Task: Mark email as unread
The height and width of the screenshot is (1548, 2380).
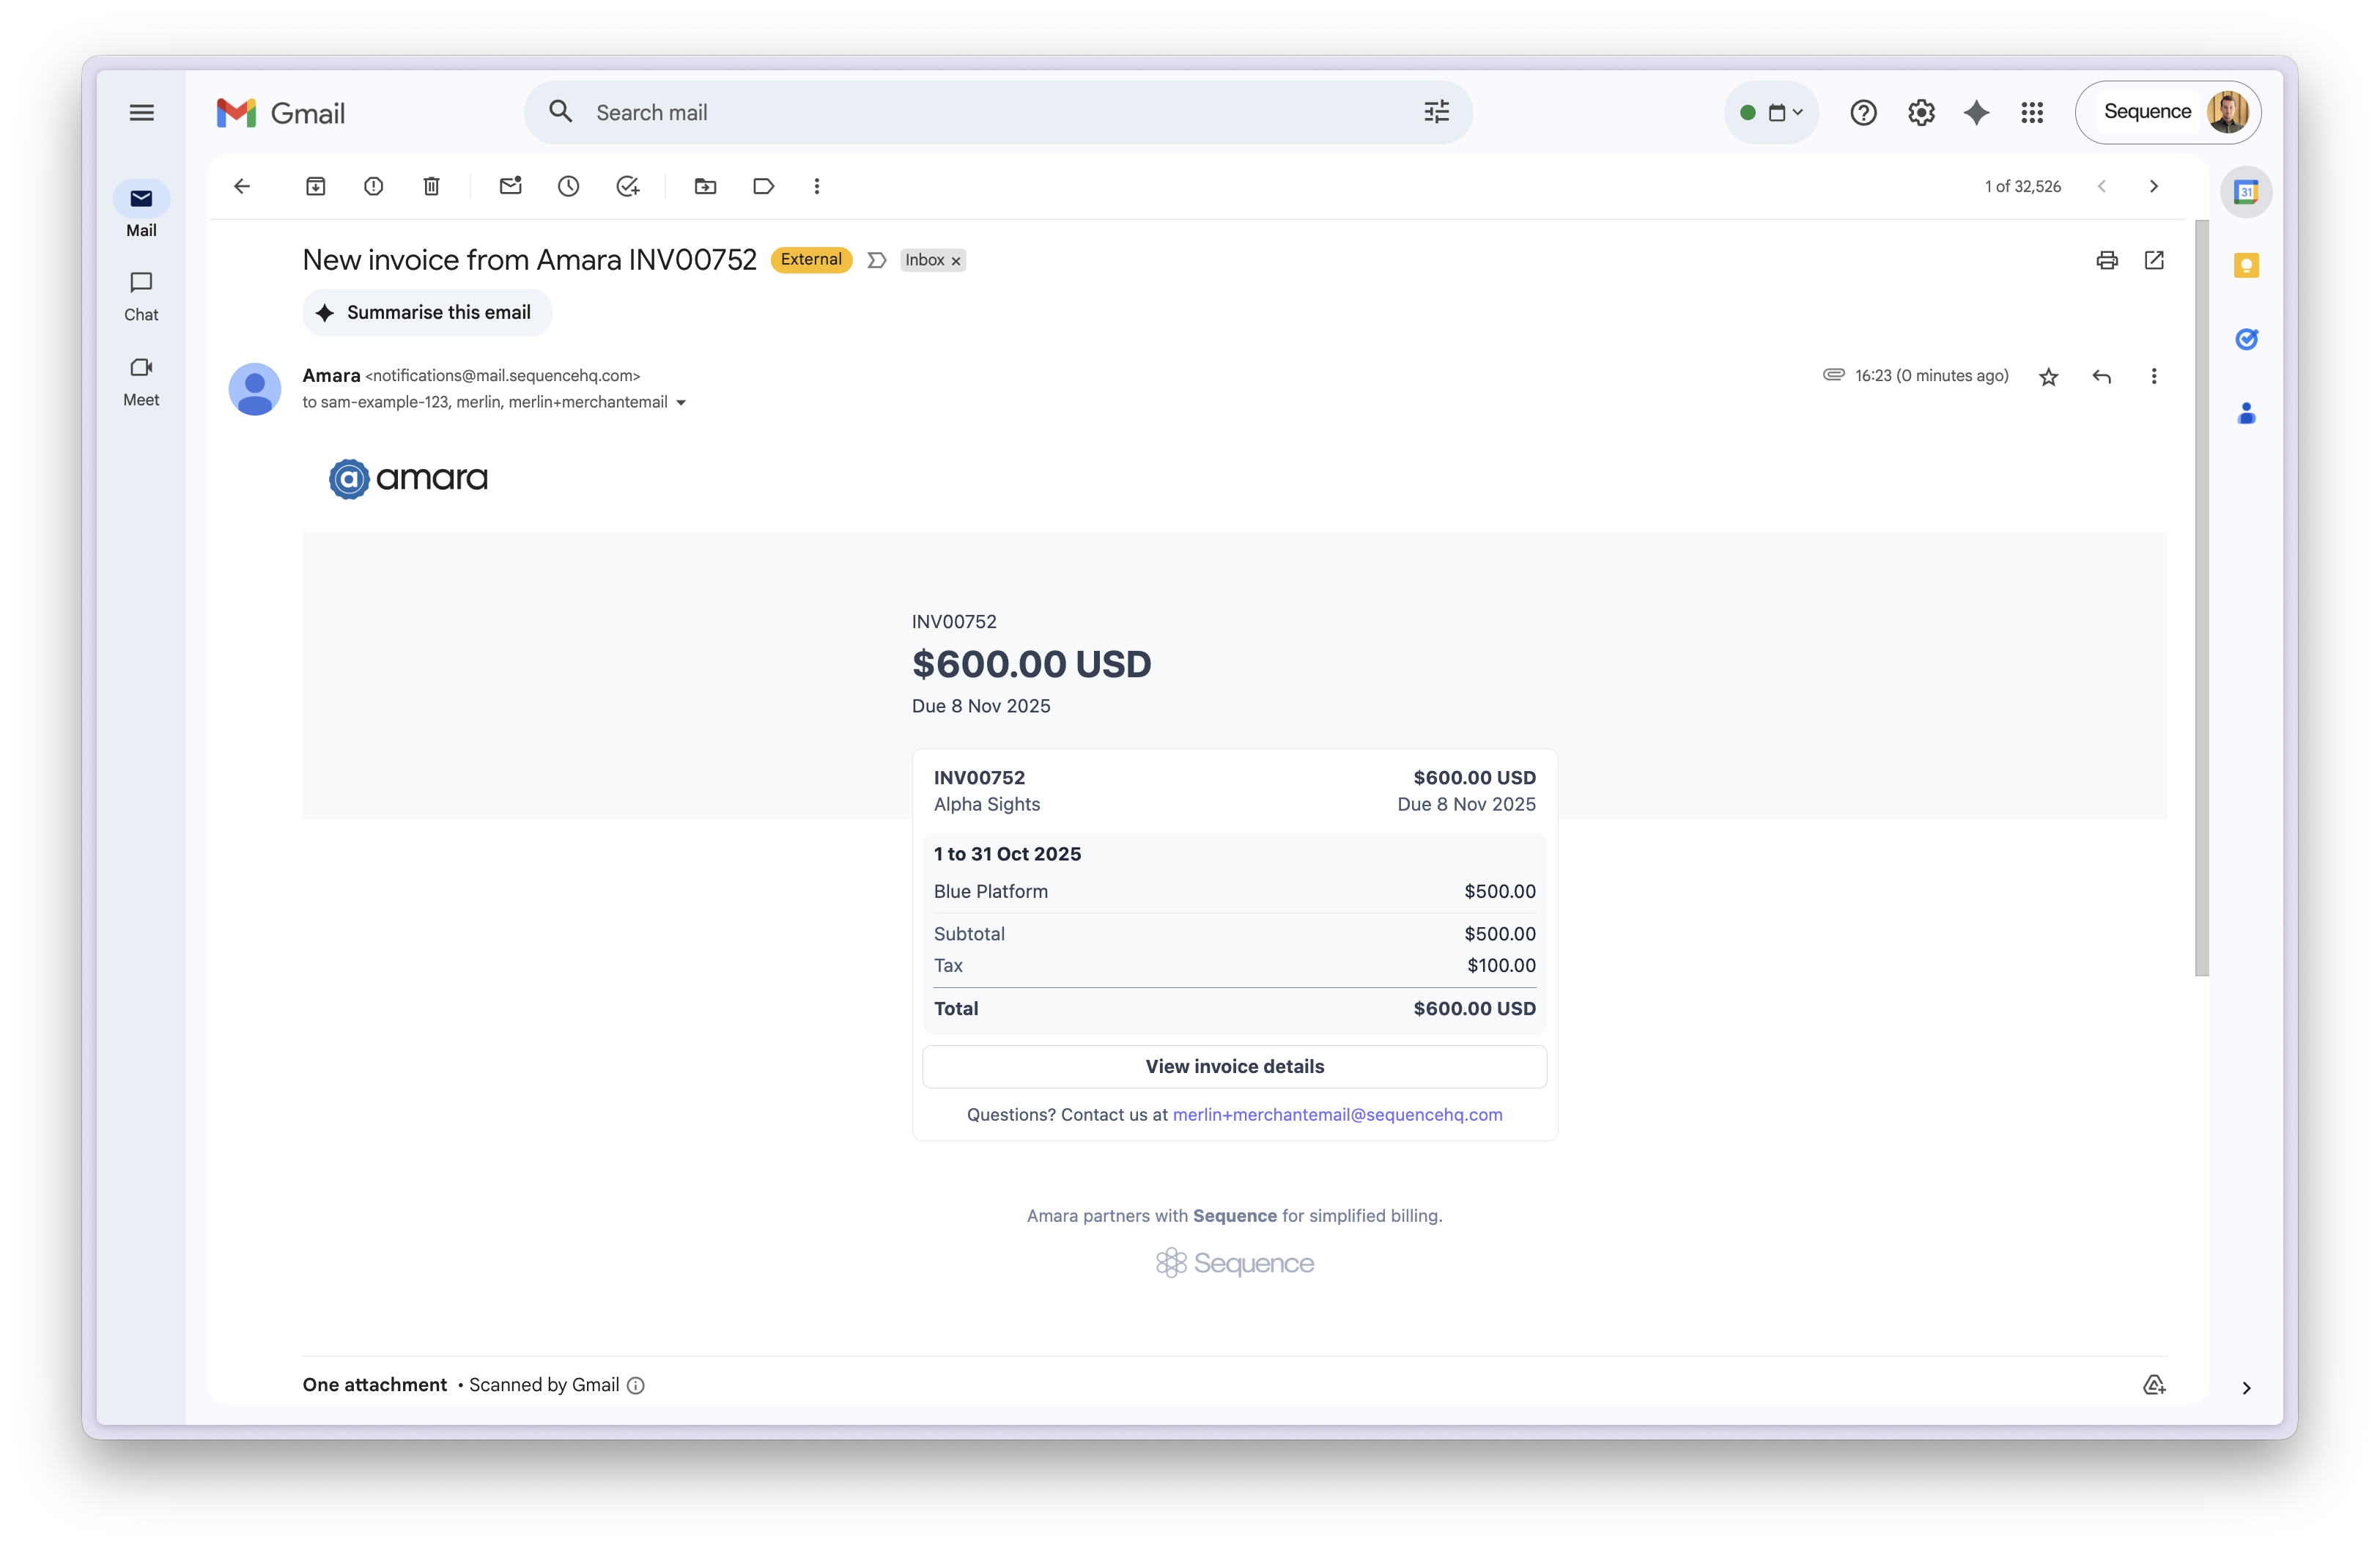Action: [x=510, y=186]
